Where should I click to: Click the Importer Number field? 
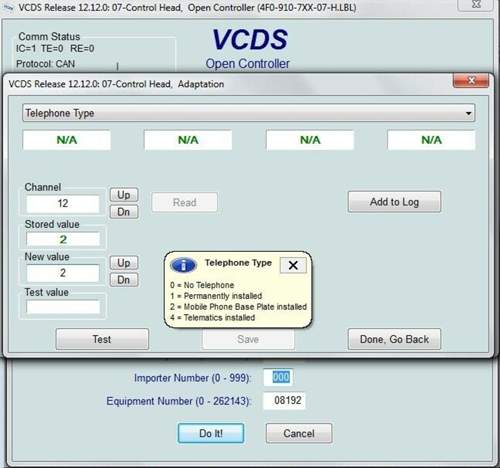coord(278,377)
